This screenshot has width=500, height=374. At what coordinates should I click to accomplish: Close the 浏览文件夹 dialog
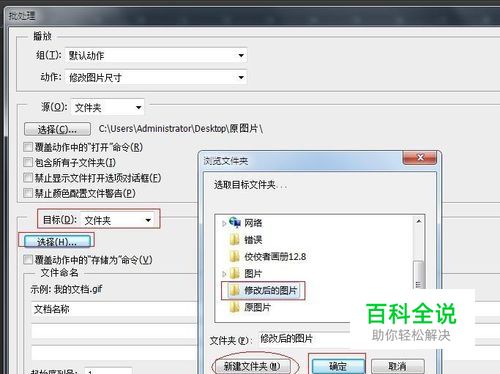tap(420, 157)
